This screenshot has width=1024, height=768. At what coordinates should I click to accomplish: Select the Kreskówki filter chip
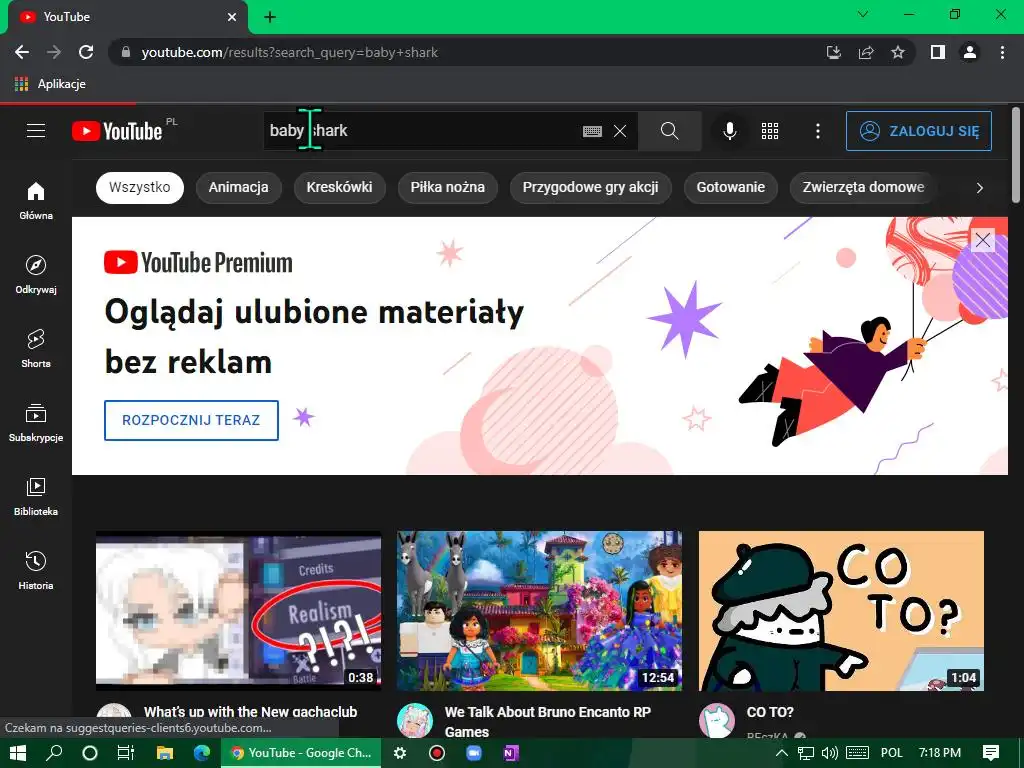tap(340, 187)
